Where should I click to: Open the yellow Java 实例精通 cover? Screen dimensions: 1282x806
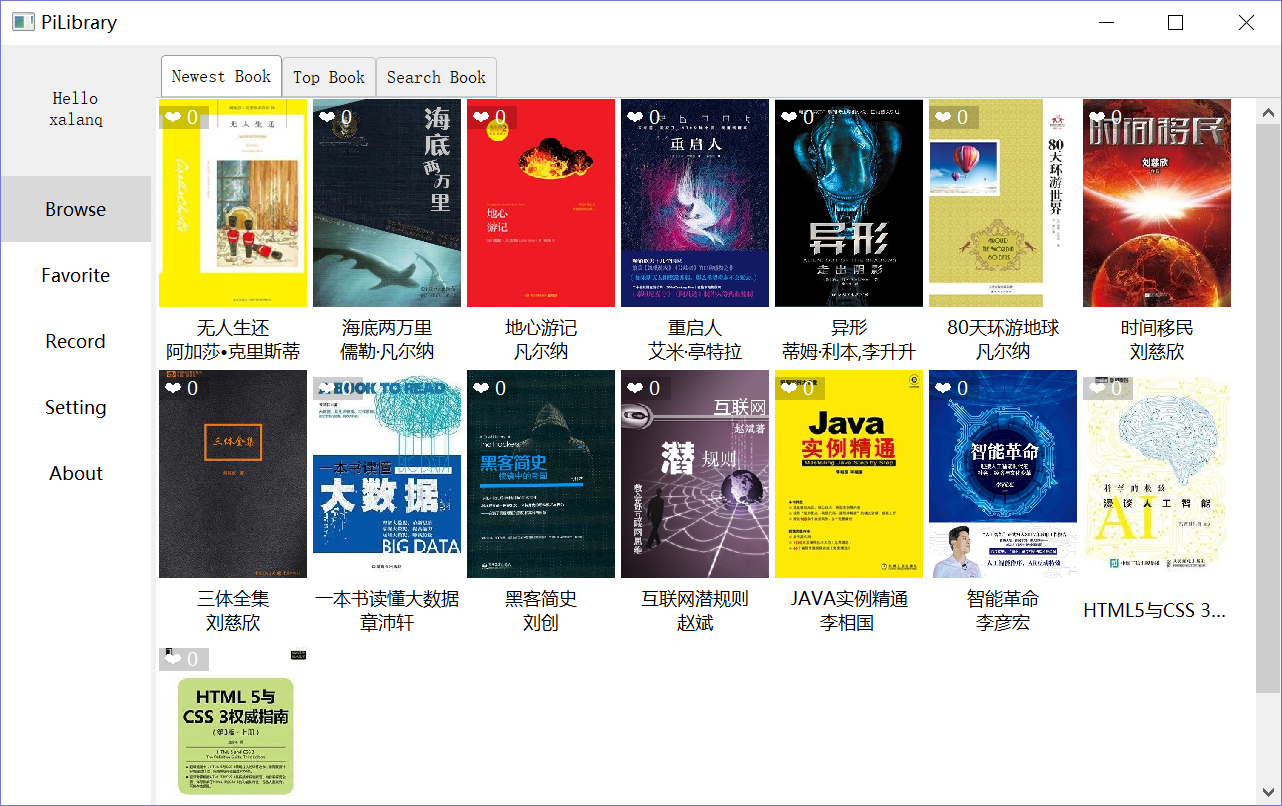pyautogui.click(x=849, y=474)
